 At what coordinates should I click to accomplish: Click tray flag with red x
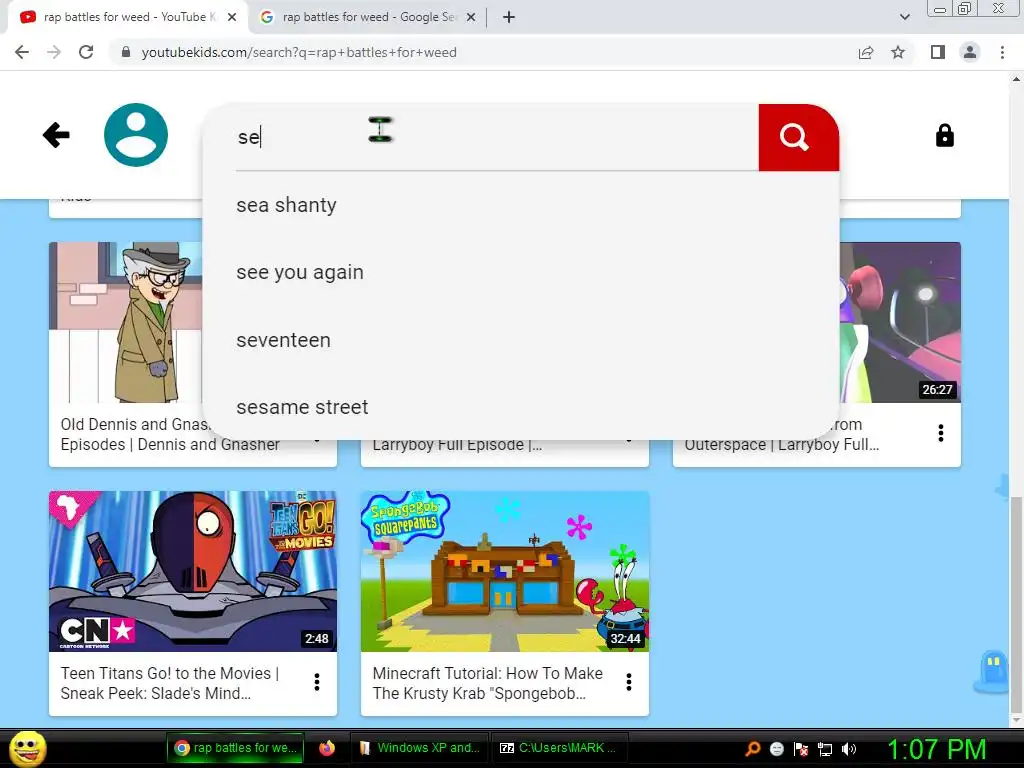pyautogui.click(x=801, y=749)
